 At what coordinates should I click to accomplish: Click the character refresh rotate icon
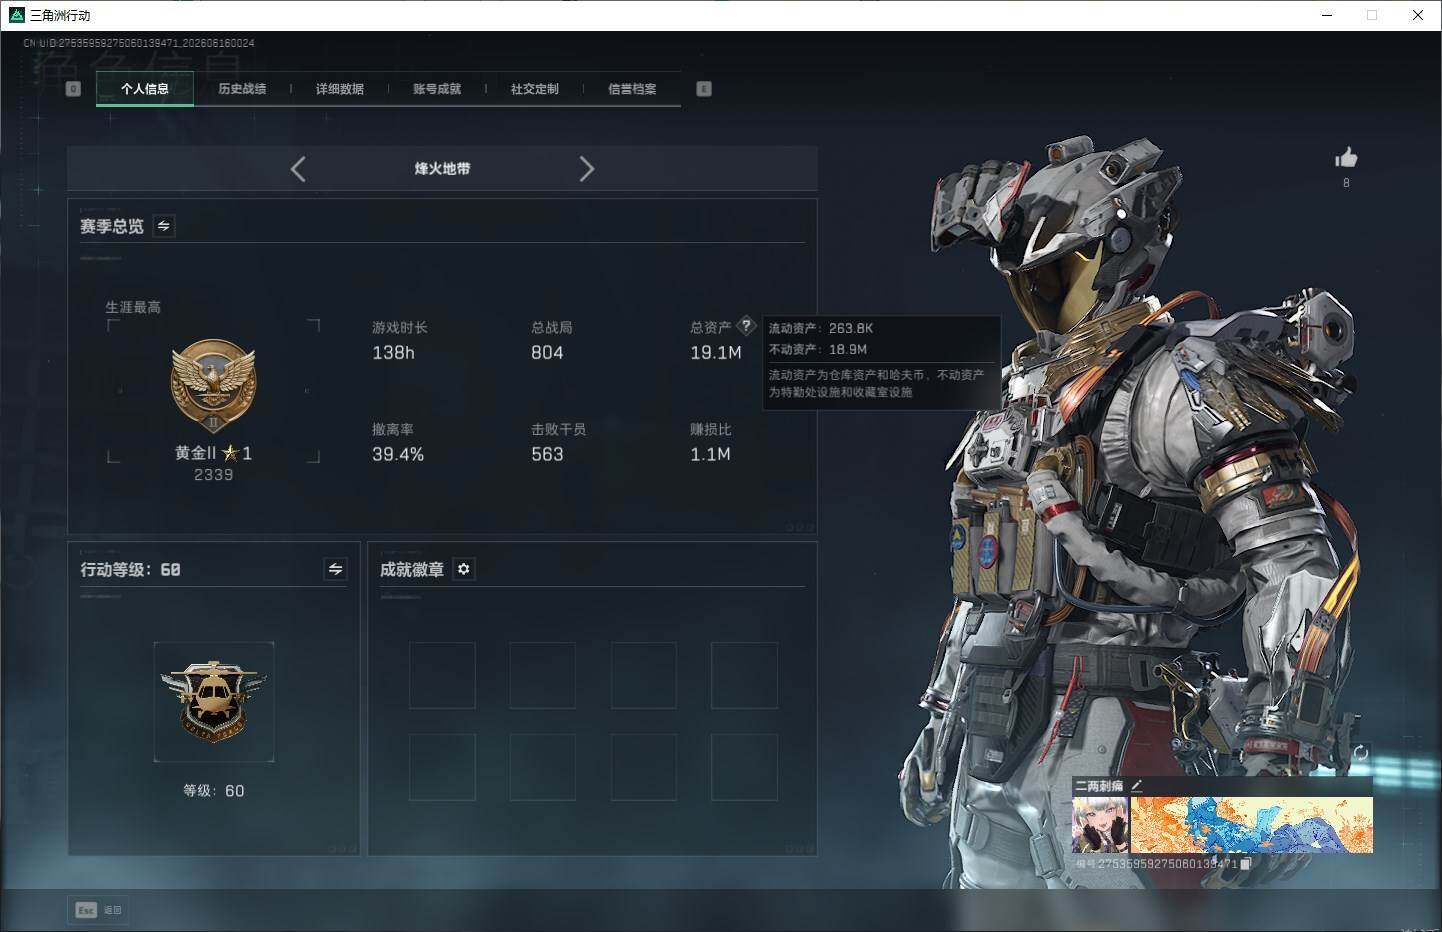tap(1360, 753)
